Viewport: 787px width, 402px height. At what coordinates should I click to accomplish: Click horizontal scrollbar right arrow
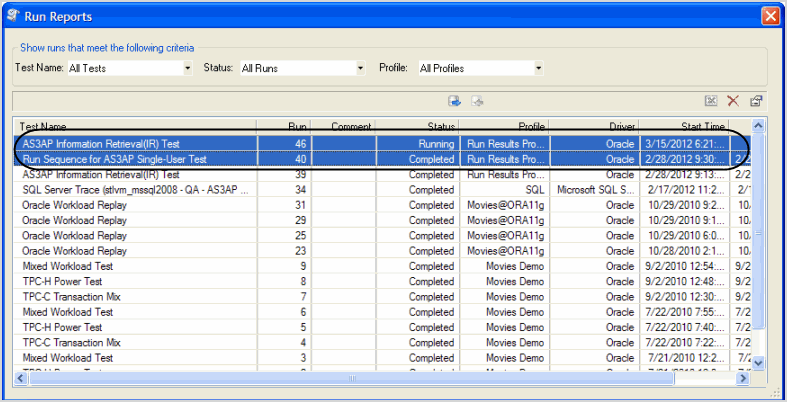(742, 380)
